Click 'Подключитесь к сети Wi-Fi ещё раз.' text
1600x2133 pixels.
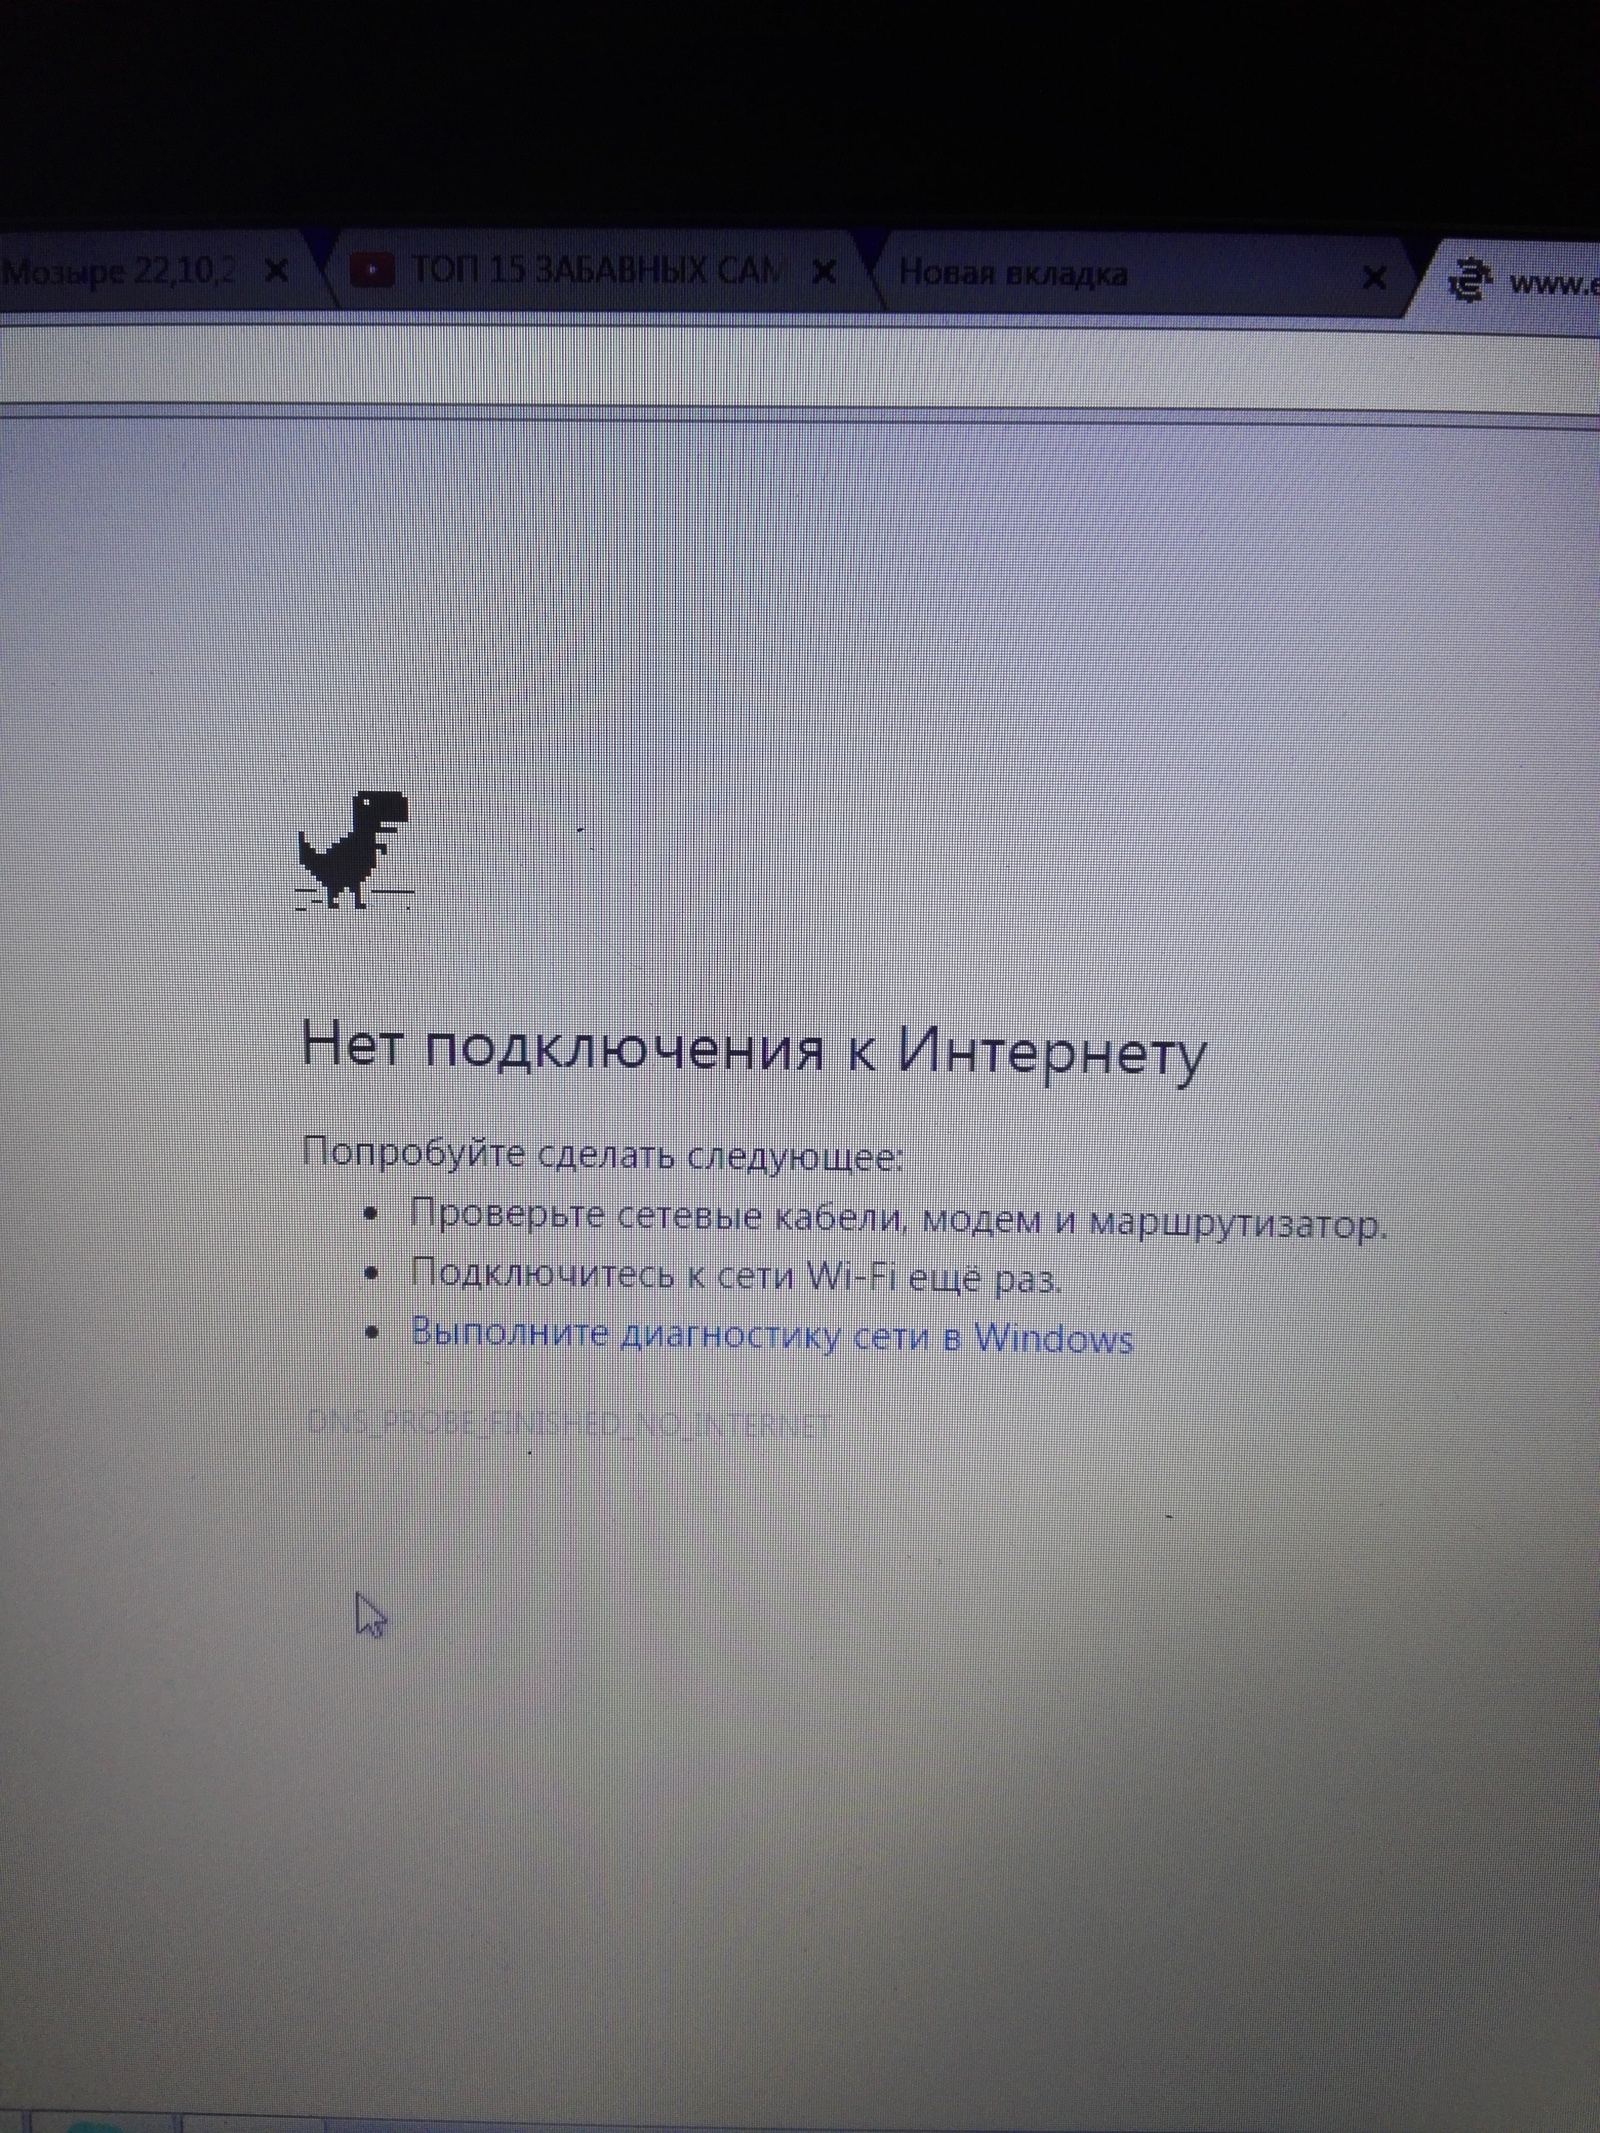click(x=736, y=1275)
